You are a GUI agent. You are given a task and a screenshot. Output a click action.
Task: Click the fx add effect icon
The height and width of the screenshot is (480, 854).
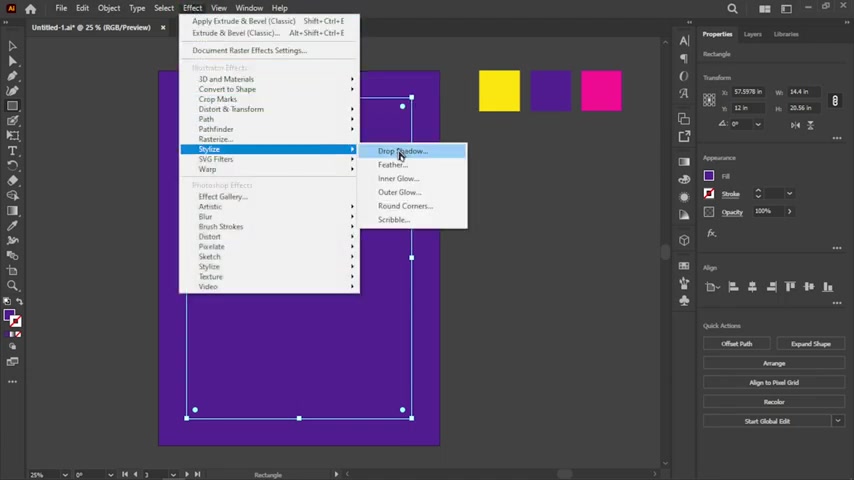[711, 233]
